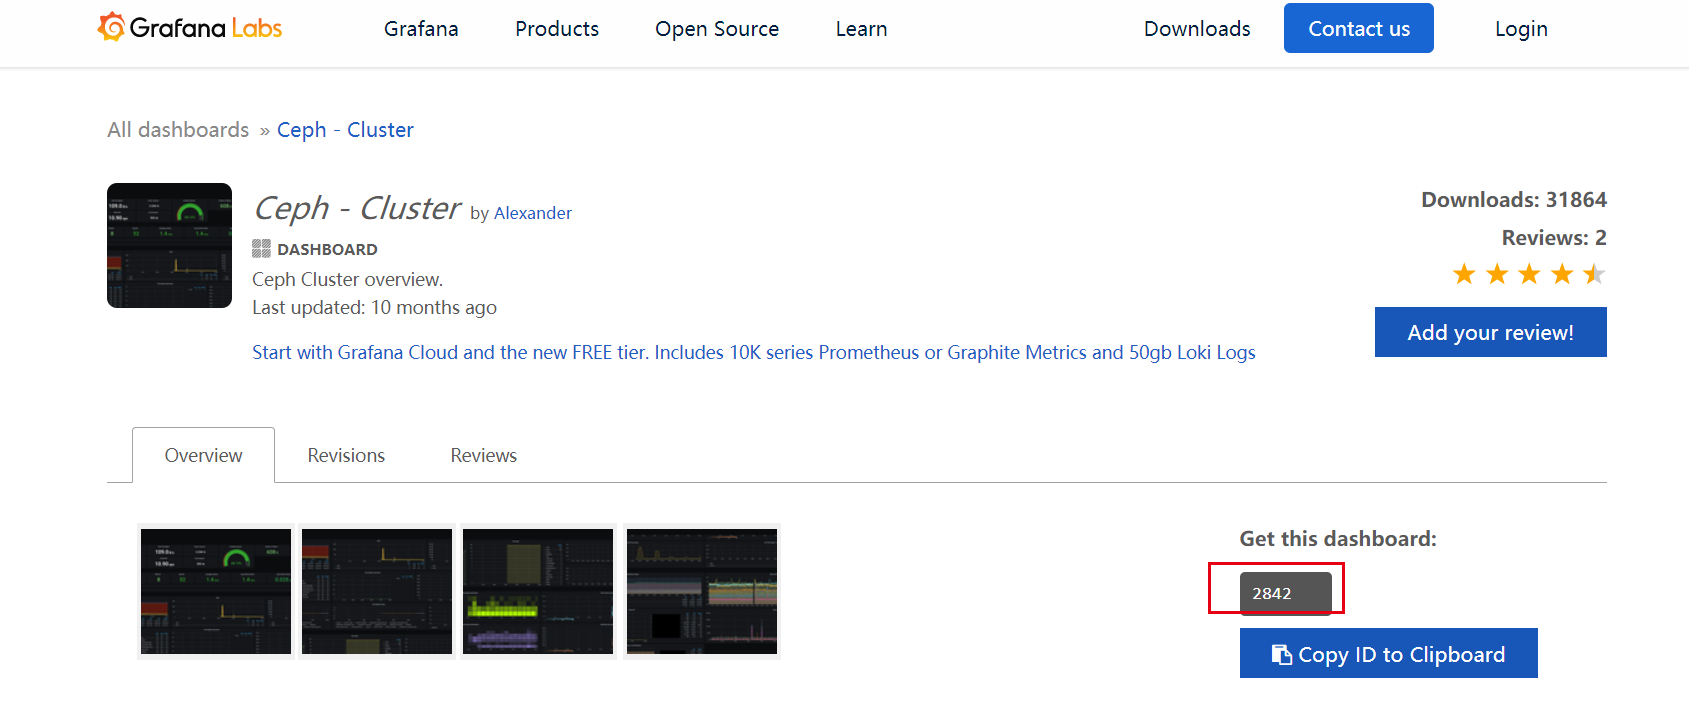Click the 'Get this dashboard:' heading

(1338, 539)
